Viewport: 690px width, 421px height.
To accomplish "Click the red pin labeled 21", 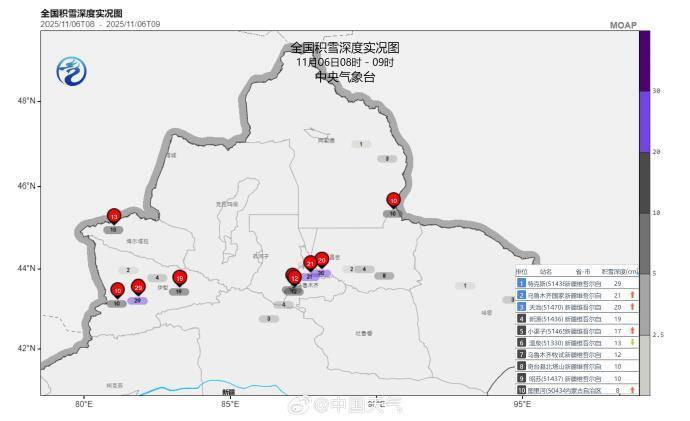I will [310, 264].
